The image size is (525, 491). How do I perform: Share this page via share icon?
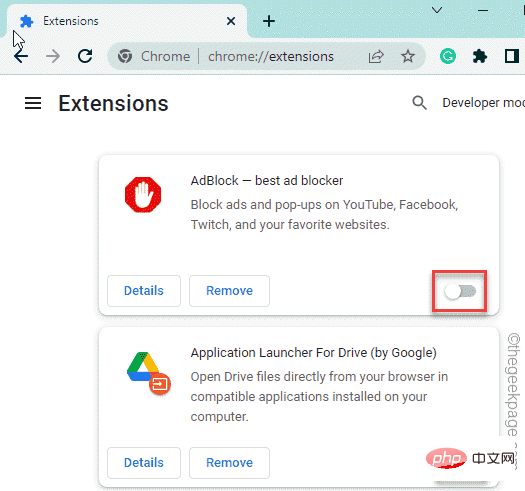[x=376, y=56]
